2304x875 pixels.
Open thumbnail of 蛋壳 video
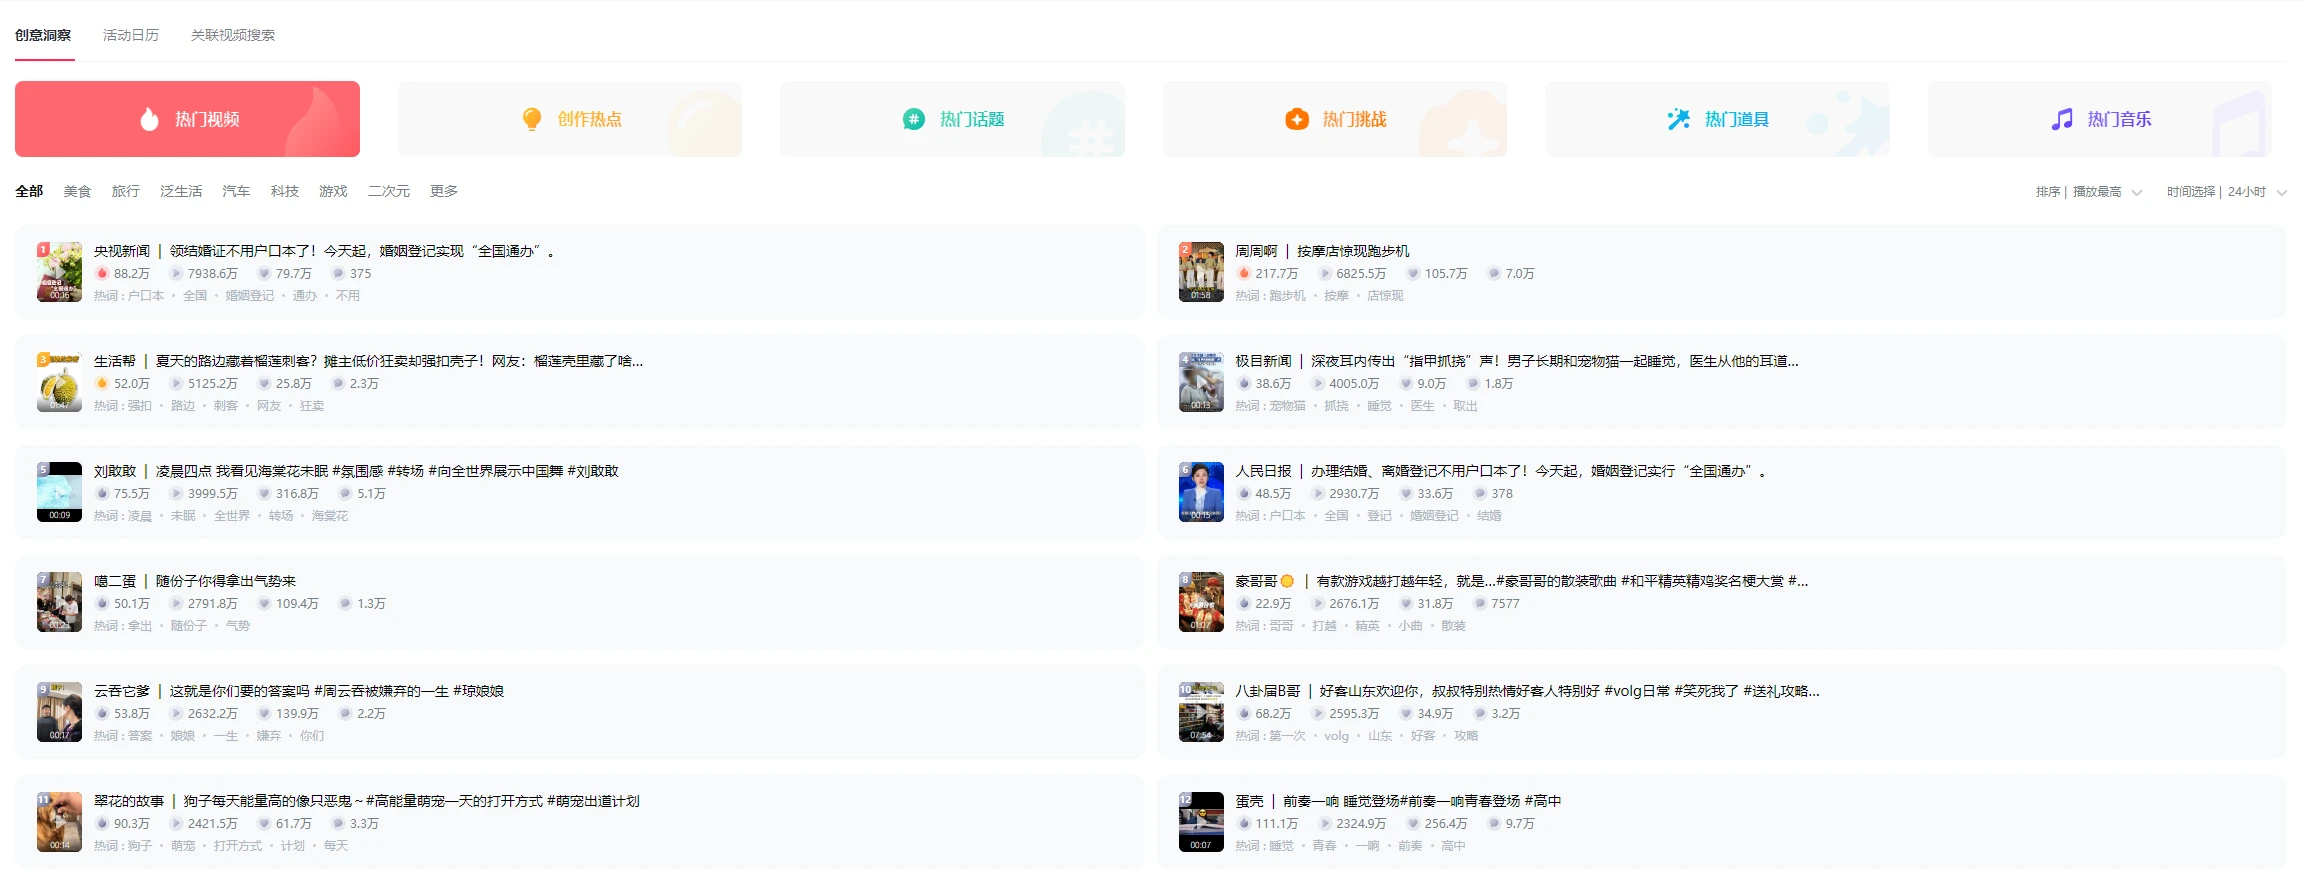coord(1201,822)
